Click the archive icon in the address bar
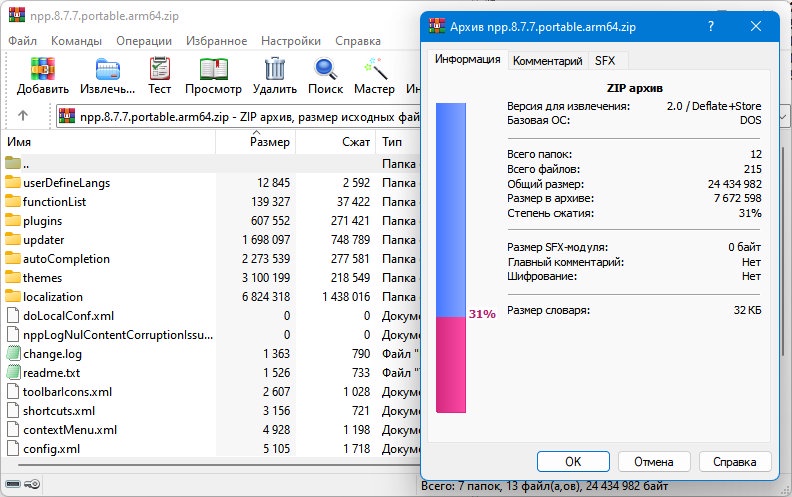792x497 pixels. click(67, 116)
